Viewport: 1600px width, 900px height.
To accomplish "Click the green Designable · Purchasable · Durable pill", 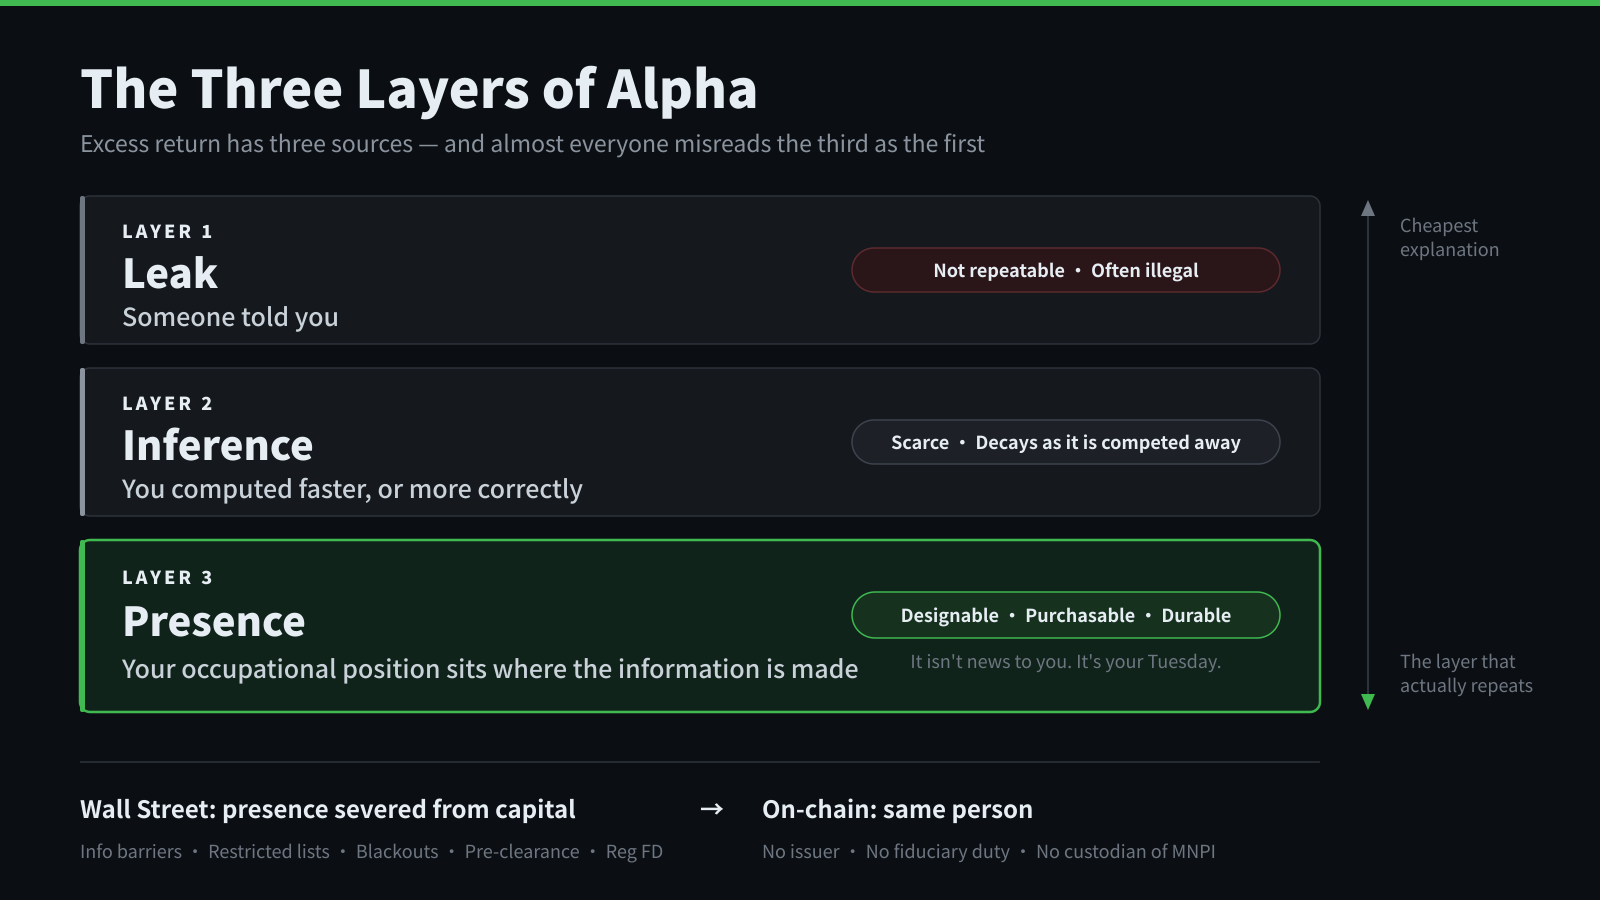I will [1065, 615].
